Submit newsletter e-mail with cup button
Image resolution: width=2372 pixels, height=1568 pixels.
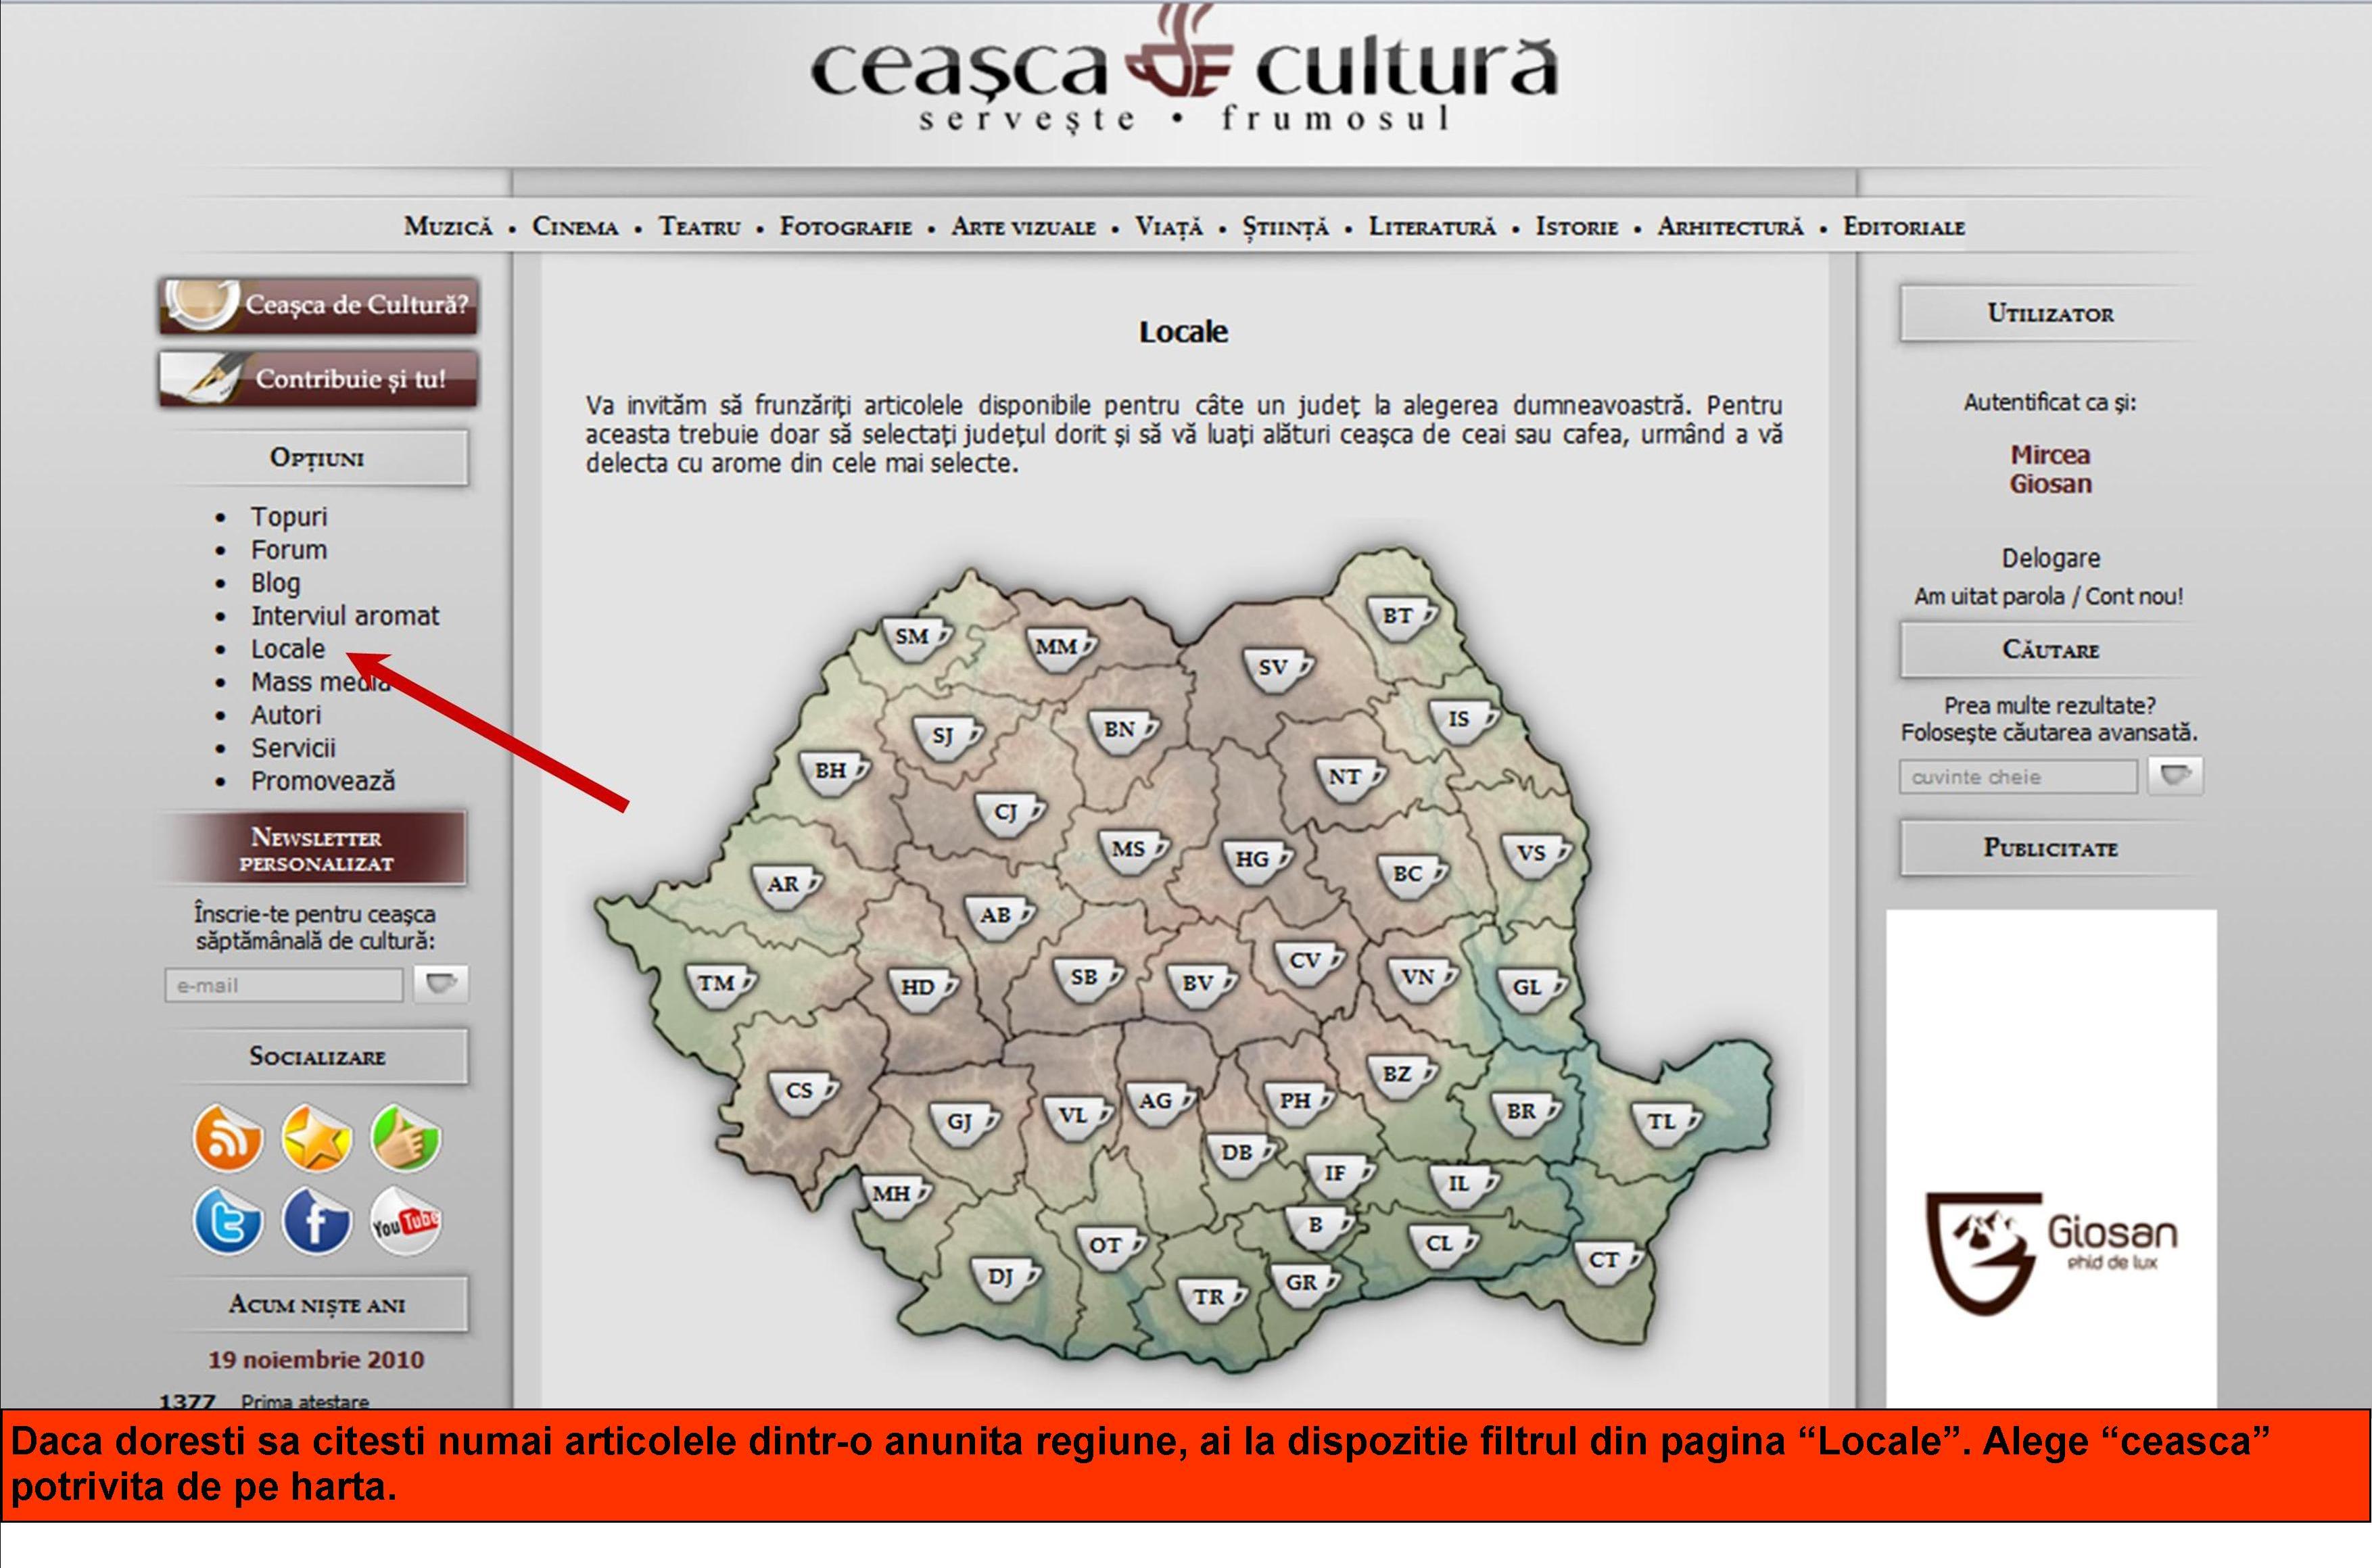[x=441, y=984]
